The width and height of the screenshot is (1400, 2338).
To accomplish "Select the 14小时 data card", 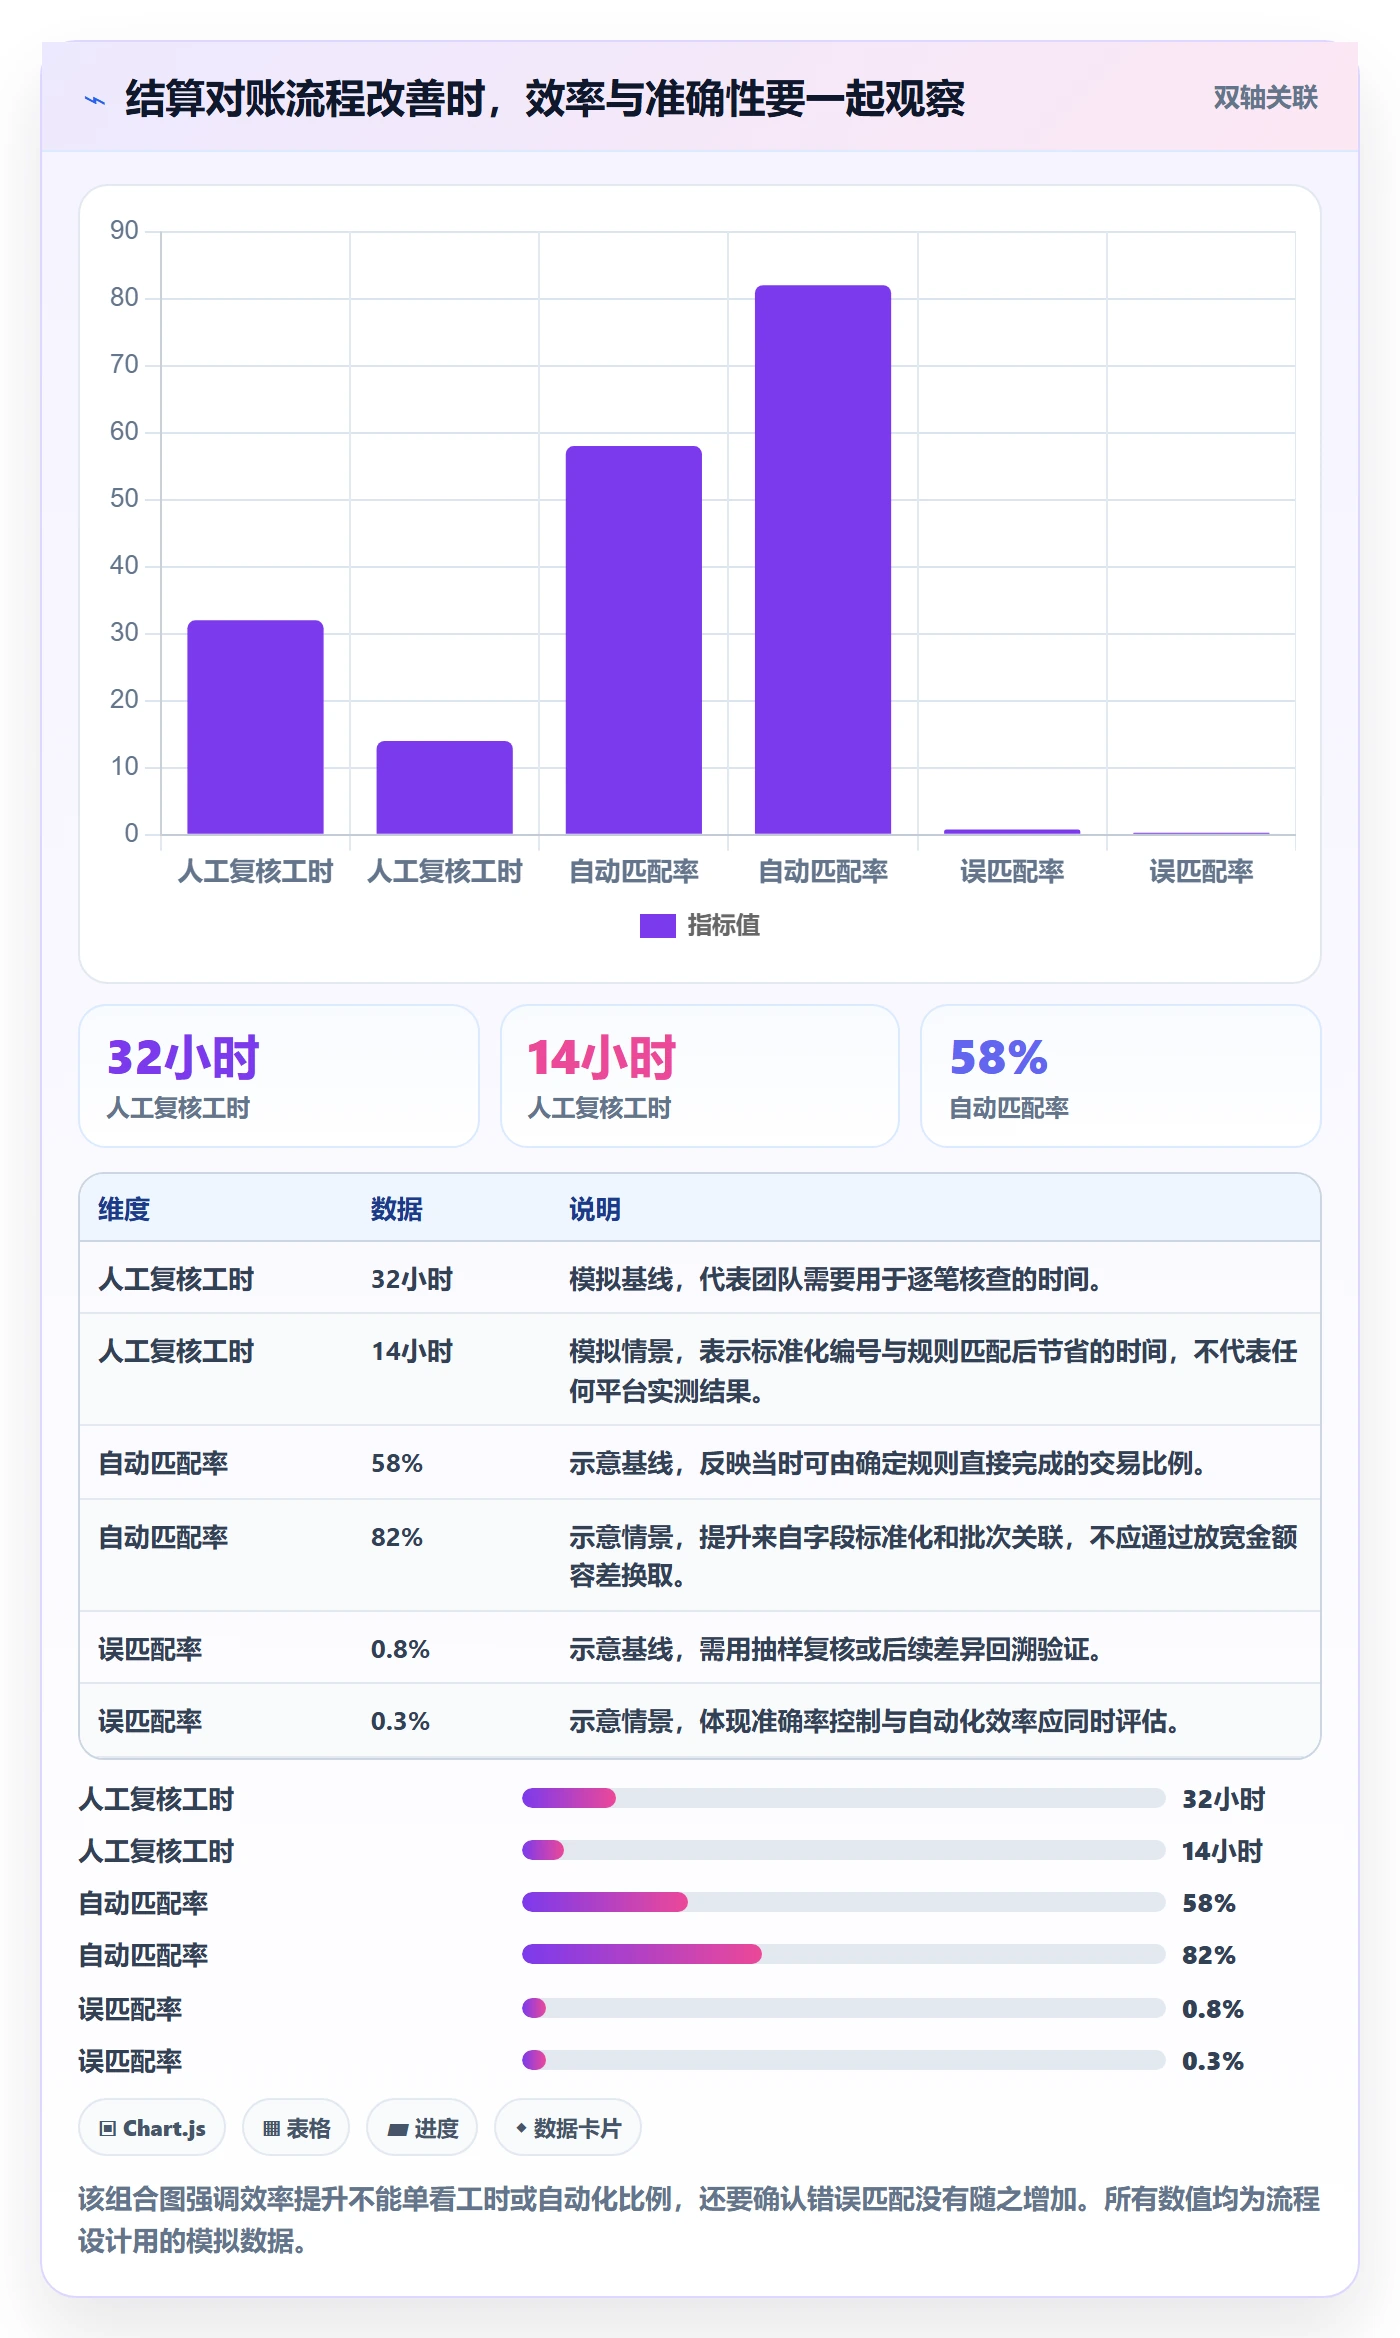I will coord(699,1075).
